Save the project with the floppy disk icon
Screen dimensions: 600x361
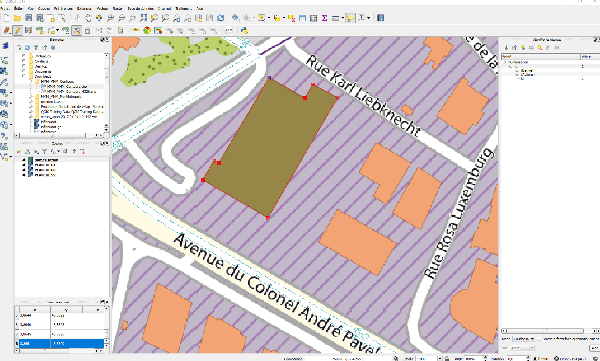tap(28, 18)
